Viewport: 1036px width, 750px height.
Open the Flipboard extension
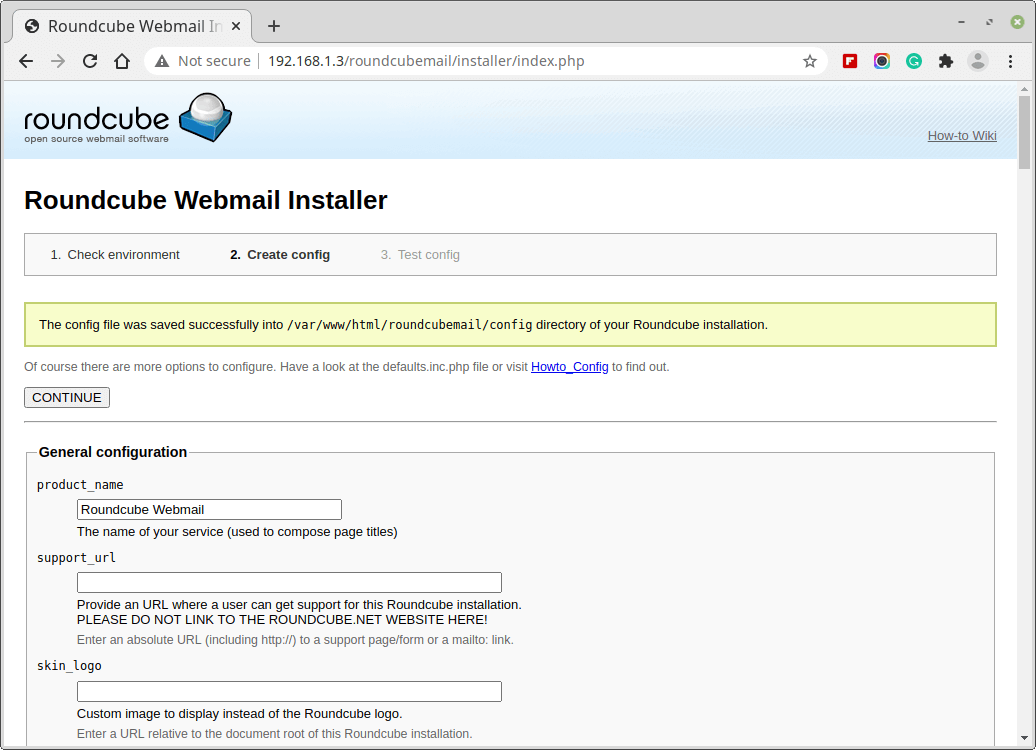click(850, 61)
